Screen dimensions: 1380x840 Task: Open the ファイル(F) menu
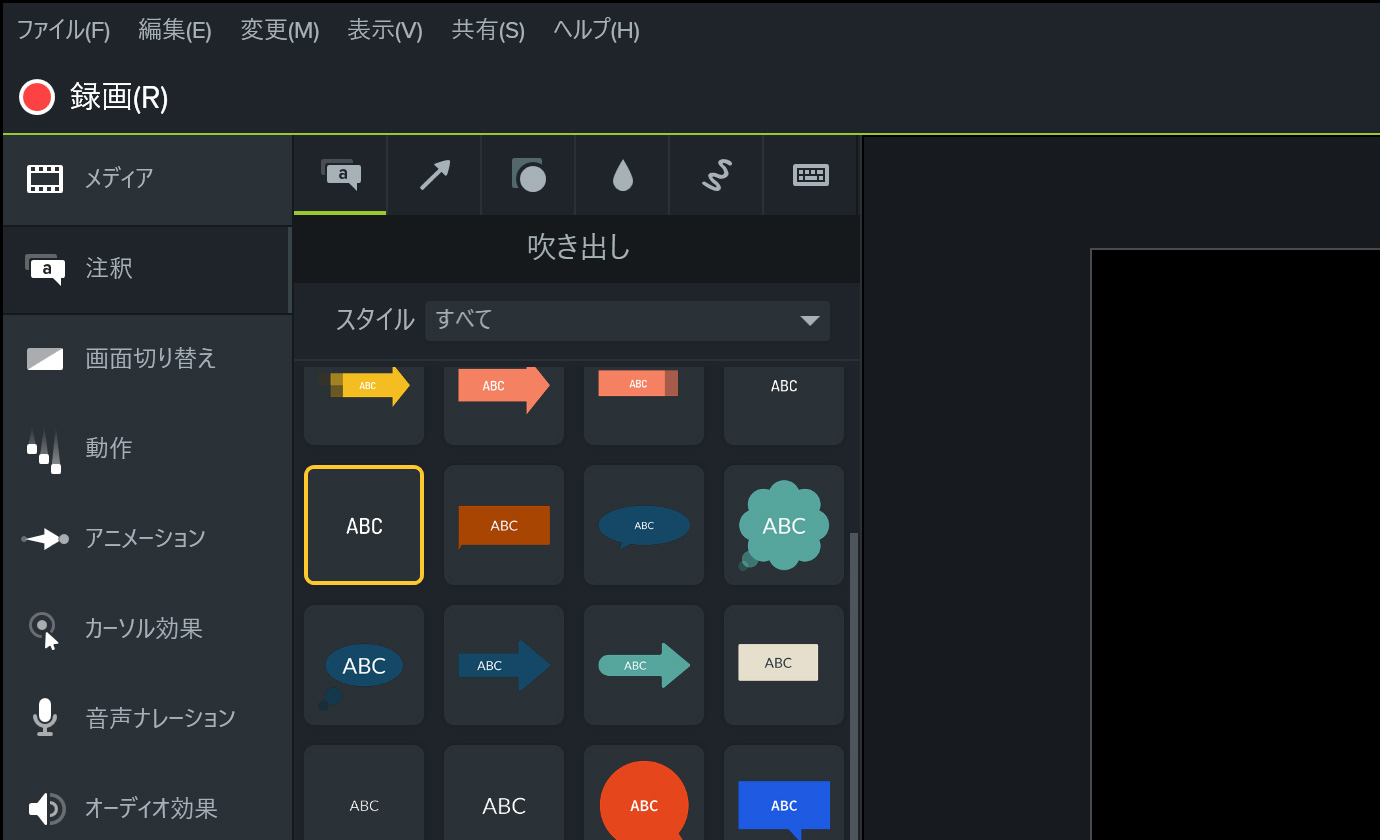(63, 30)
